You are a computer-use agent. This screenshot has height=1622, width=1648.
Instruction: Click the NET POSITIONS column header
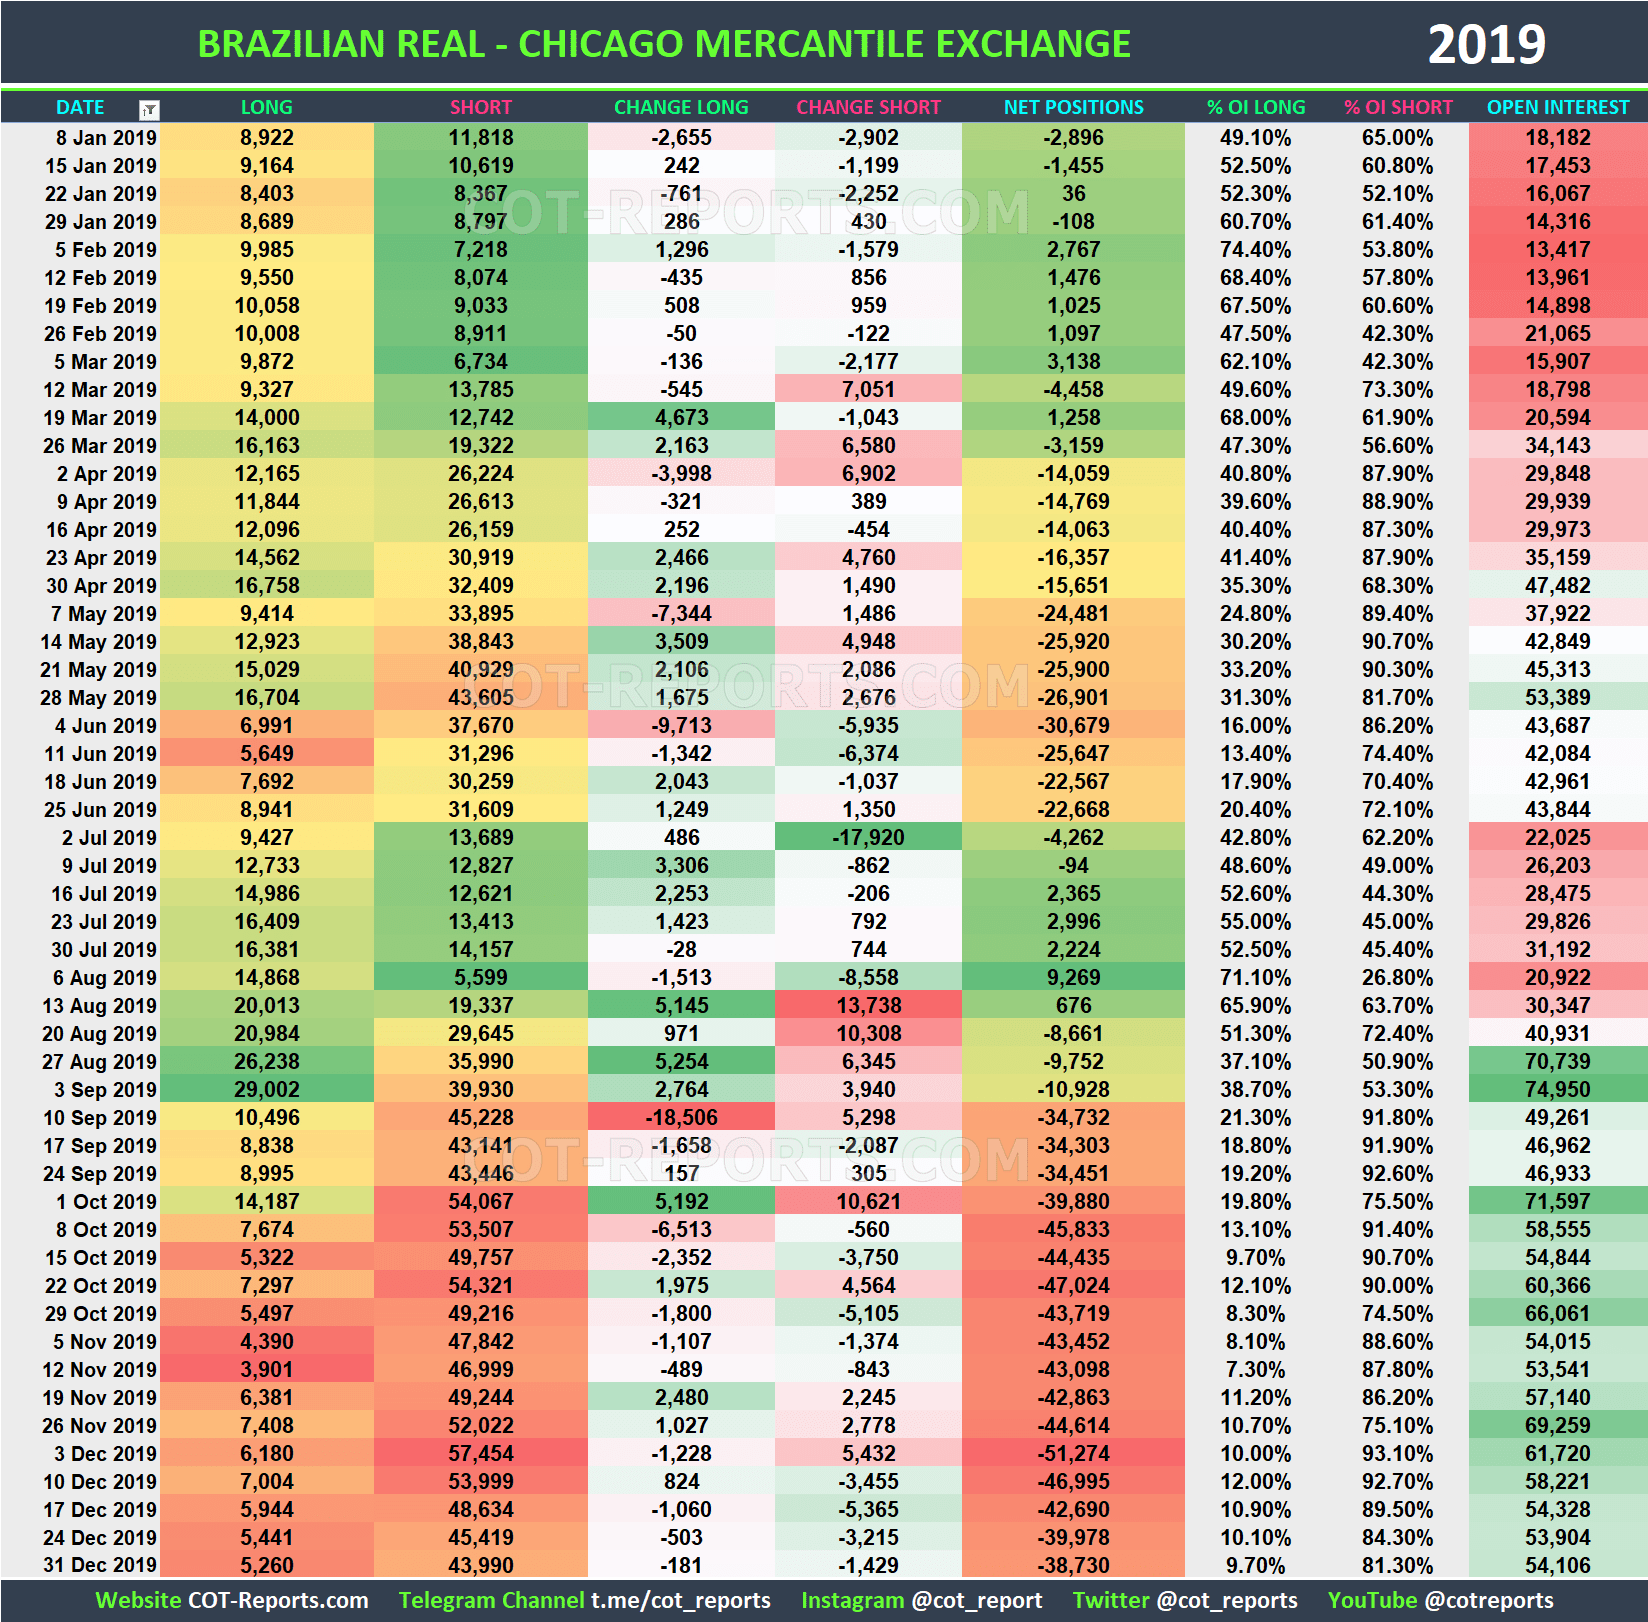[x=1072, y=107]
